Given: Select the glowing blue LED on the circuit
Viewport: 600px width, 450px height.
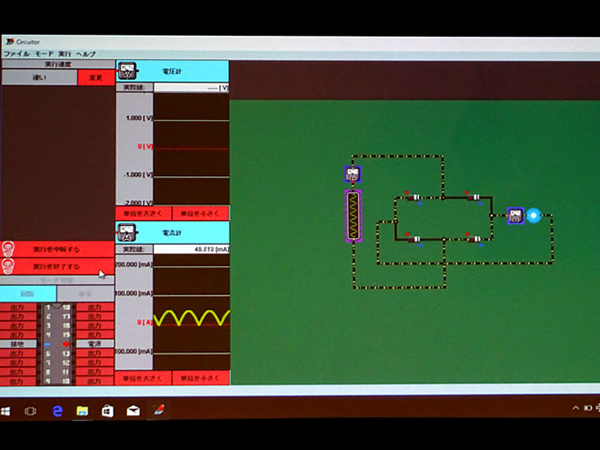Looking at the screenshot, I should point(533,215).
